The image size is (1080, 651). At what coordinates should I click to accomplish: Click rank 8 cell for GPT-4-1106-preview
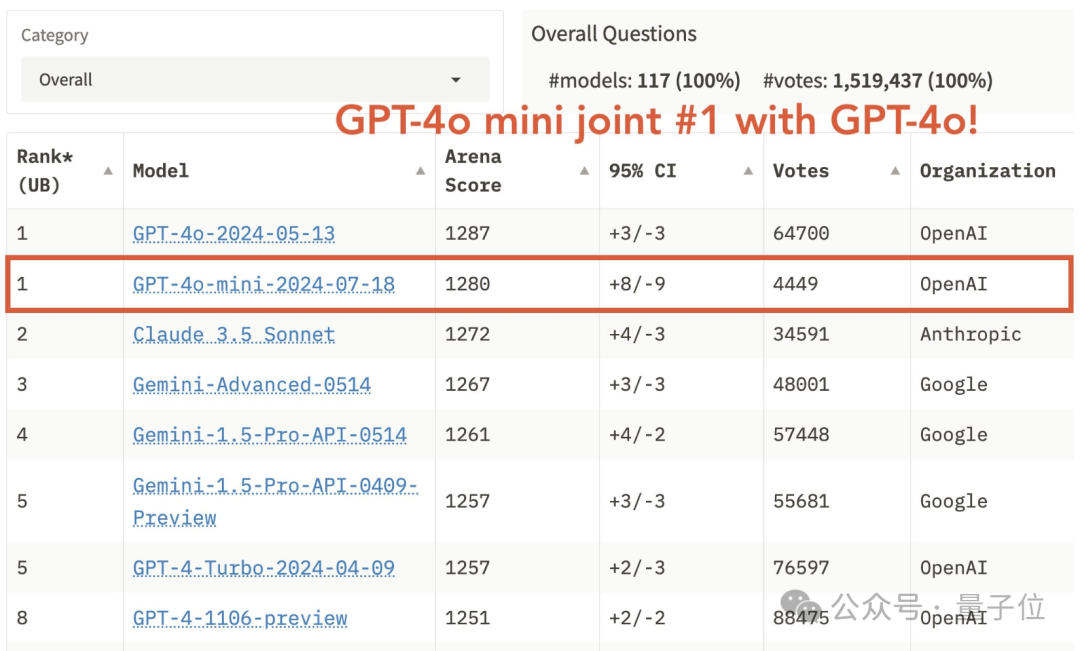(23, 618)
